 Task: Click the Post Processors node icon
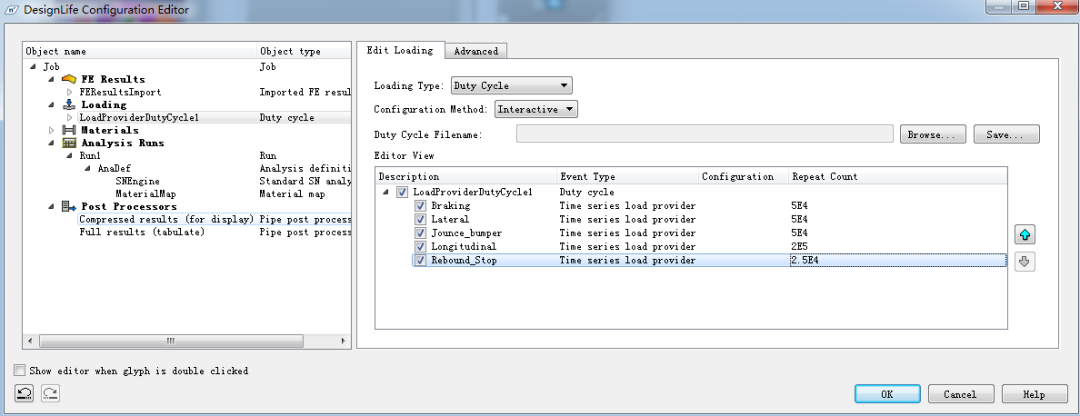(x=68, y=206)
